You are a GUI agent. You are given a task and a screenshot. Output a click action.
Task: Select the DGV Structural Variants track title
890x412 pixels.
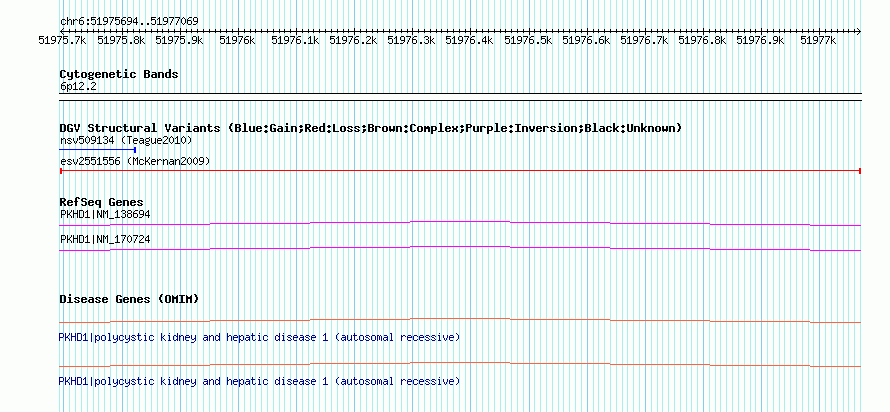pyautogui.click(x=370, y=128)
